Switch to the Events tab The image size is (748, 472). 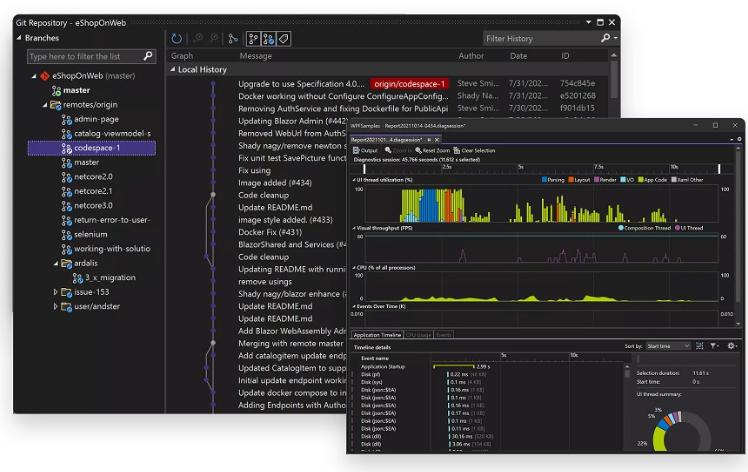(443, 335)
